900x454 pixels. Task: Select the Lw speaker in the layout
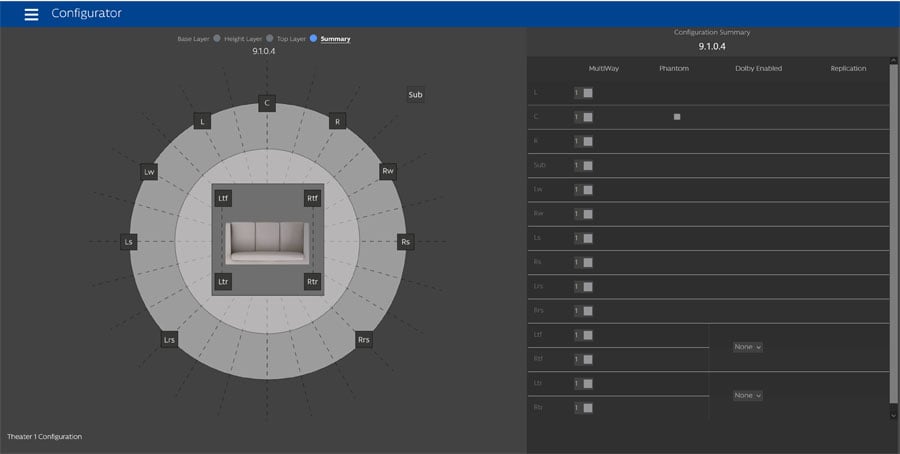click(149, 172)
